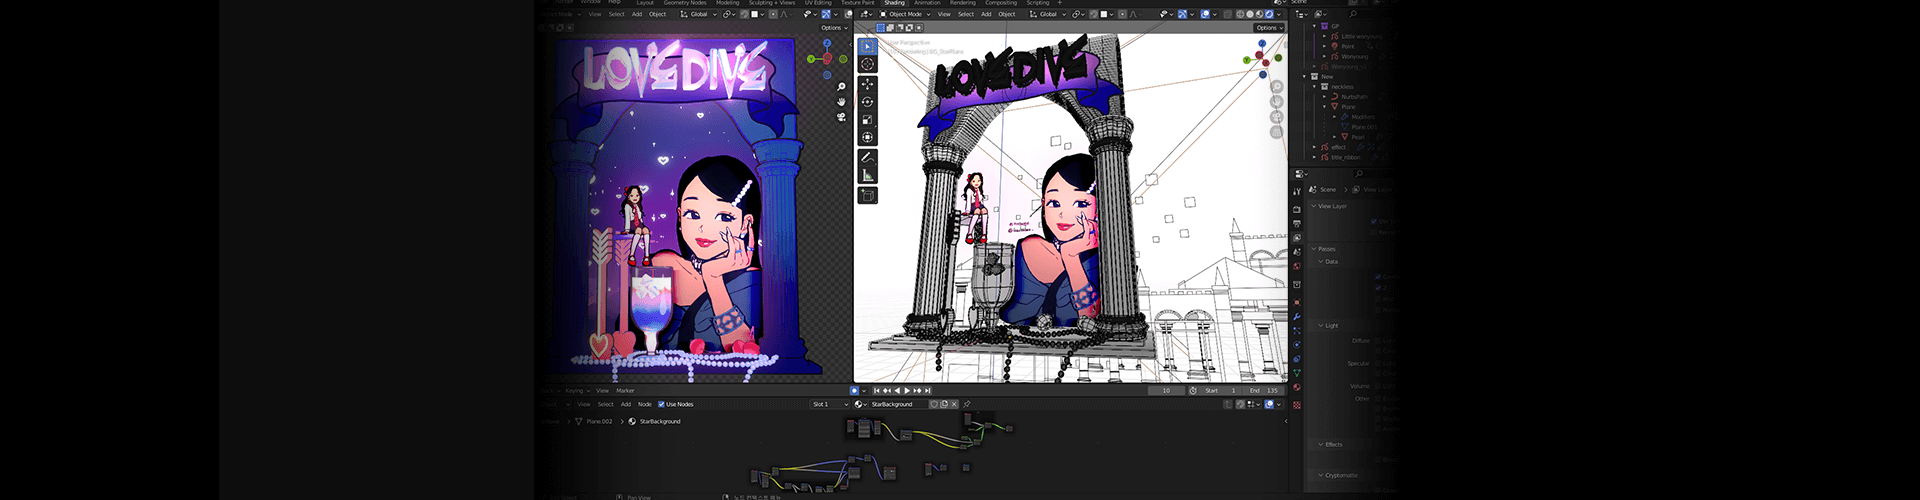
Task: Toggle perspective/orthographic icon in right viewport
Action: [x=1277, y=132]
